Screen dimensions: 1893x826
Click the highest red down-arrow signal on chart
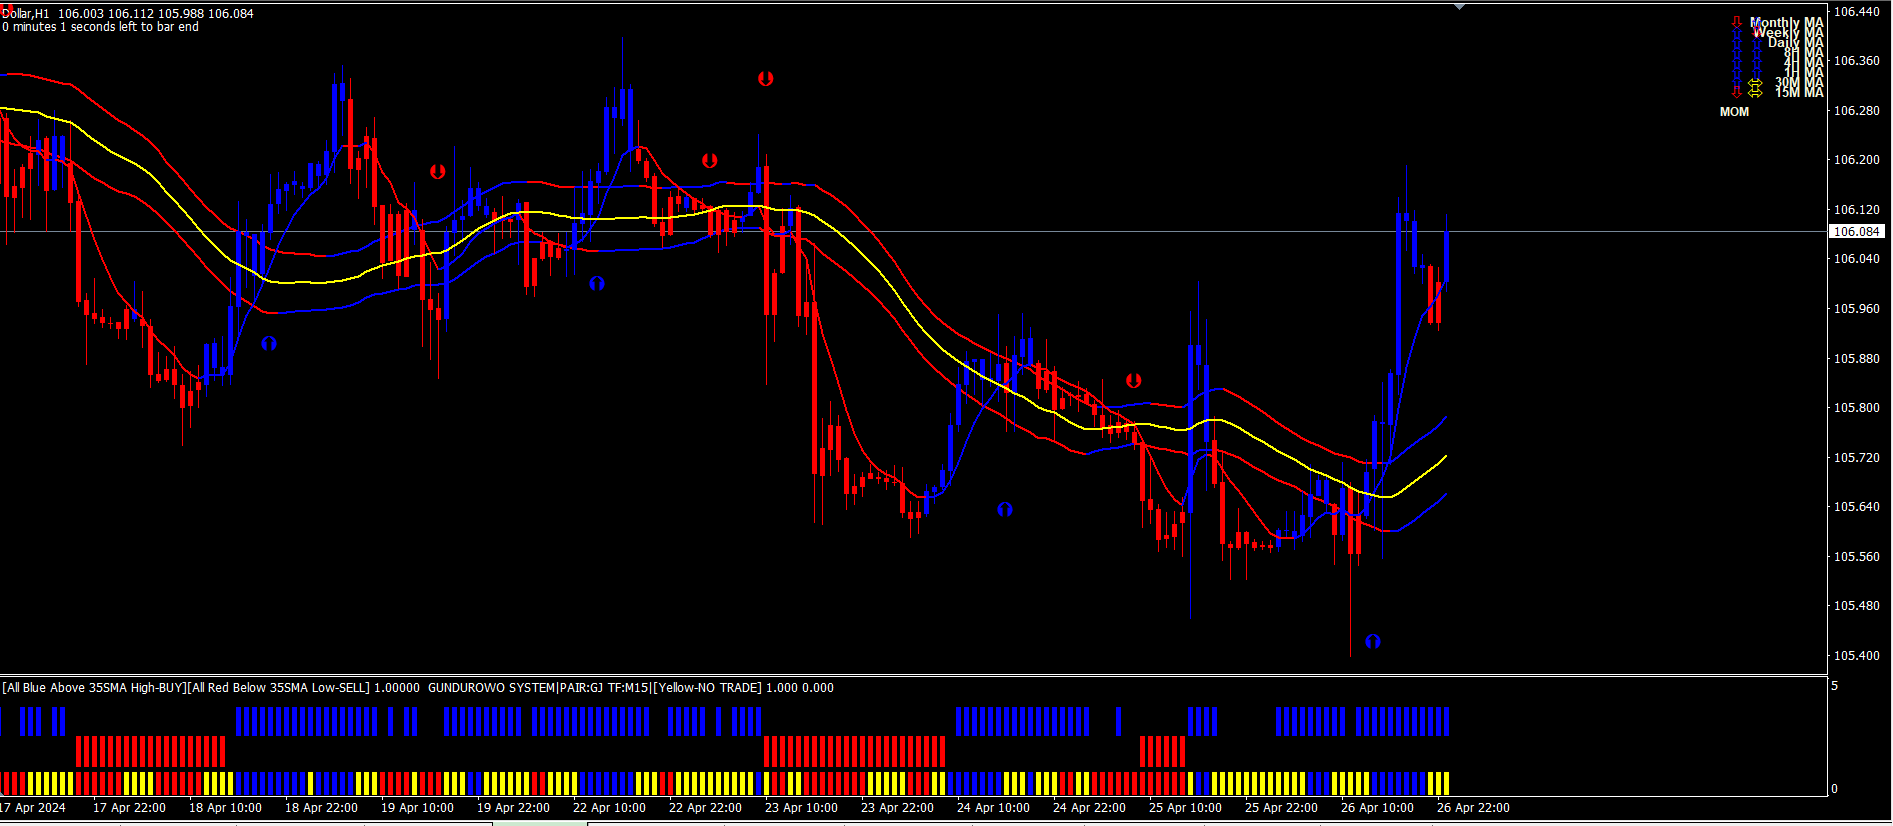[766, 78]
